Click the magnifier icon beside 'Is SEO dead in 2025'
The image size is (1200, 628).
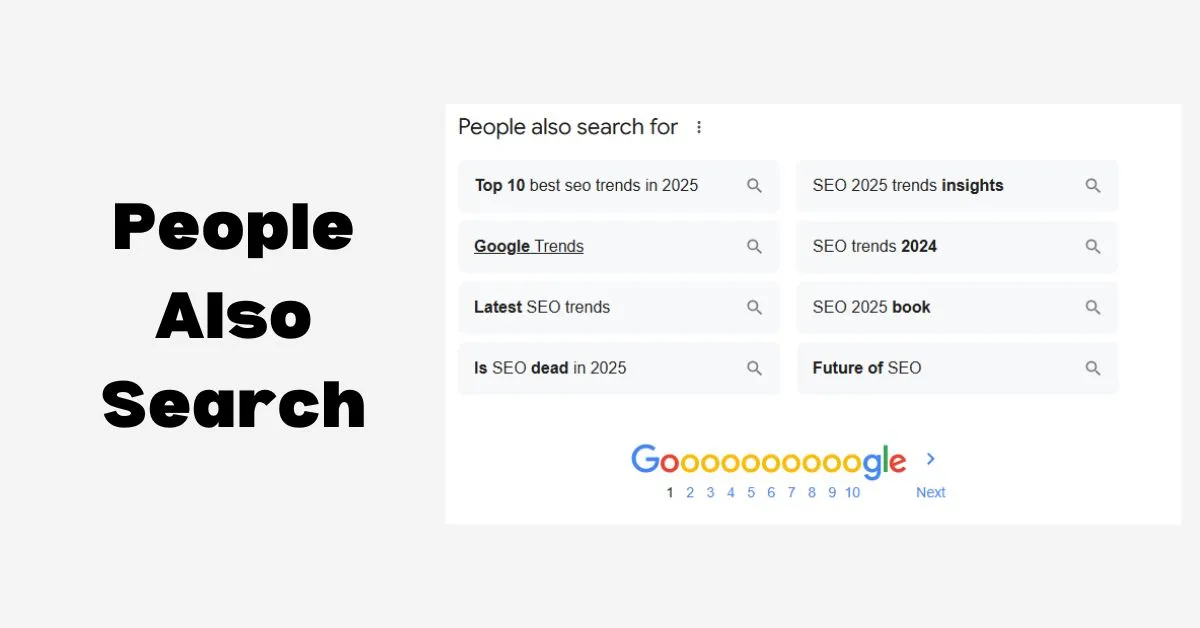[x=755, y=368]
